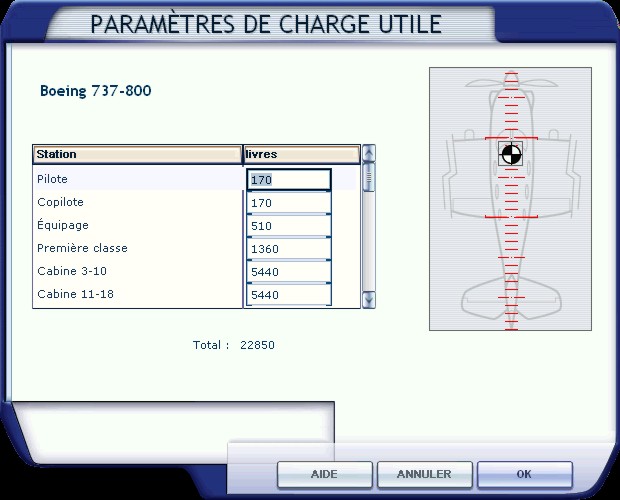Click the Cabine 11-18 weight field

point(289,294)
